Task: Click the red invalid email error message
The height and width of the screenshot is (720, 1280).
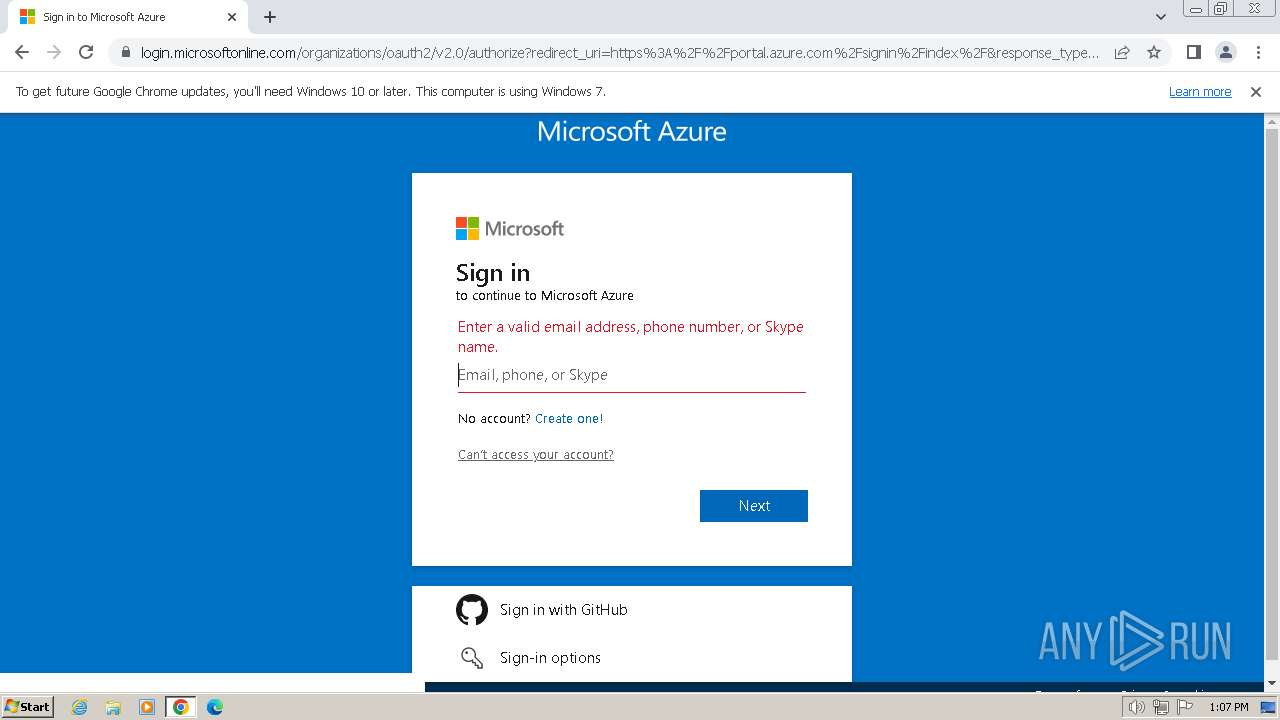Action: click(631, 337)
